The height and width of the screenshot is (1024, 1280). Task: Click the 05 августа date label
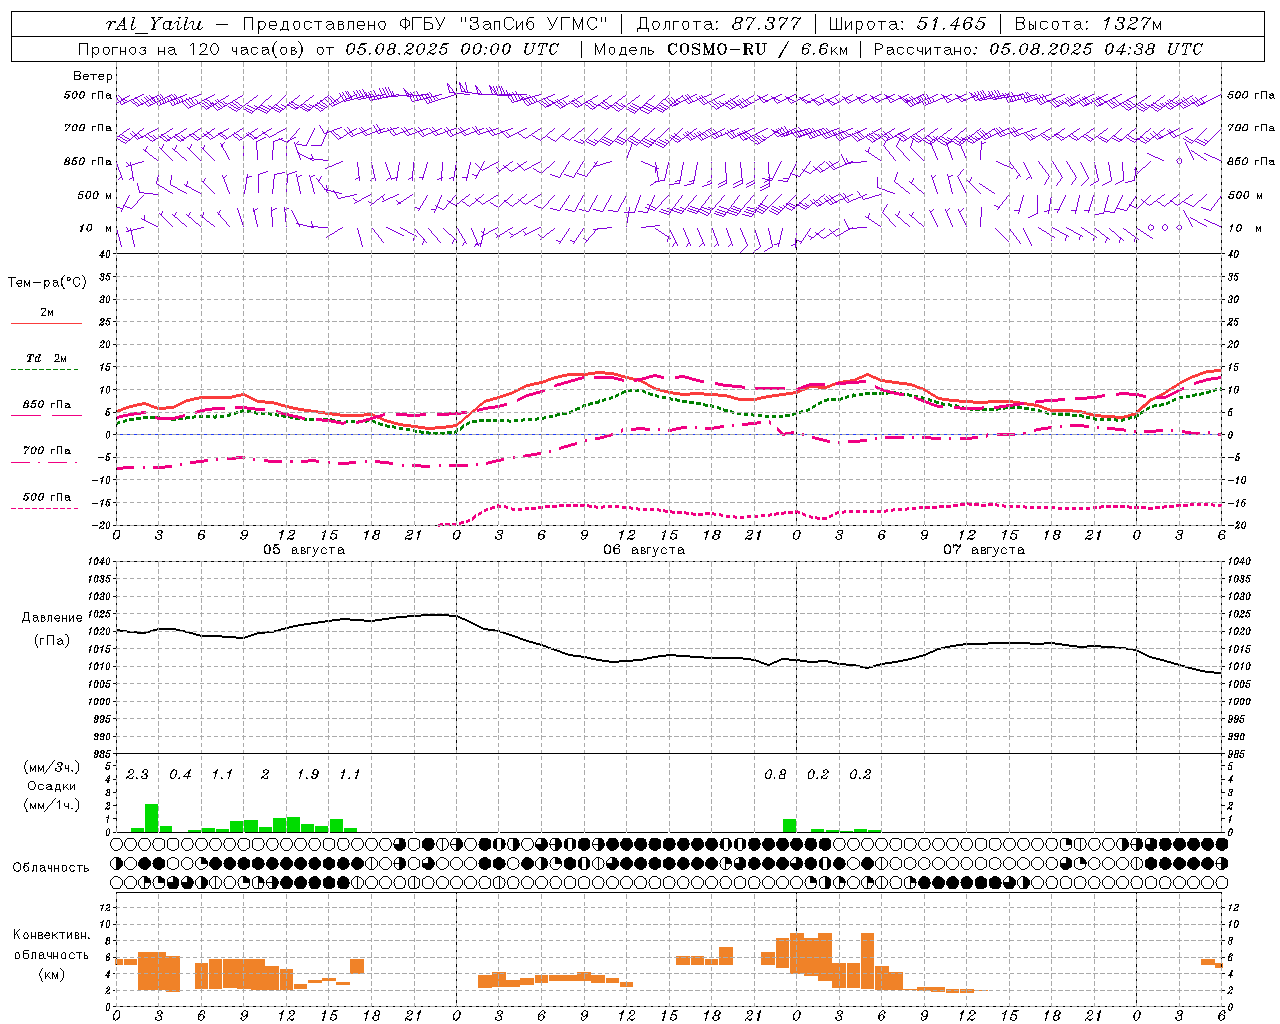[x=304, y=550]
